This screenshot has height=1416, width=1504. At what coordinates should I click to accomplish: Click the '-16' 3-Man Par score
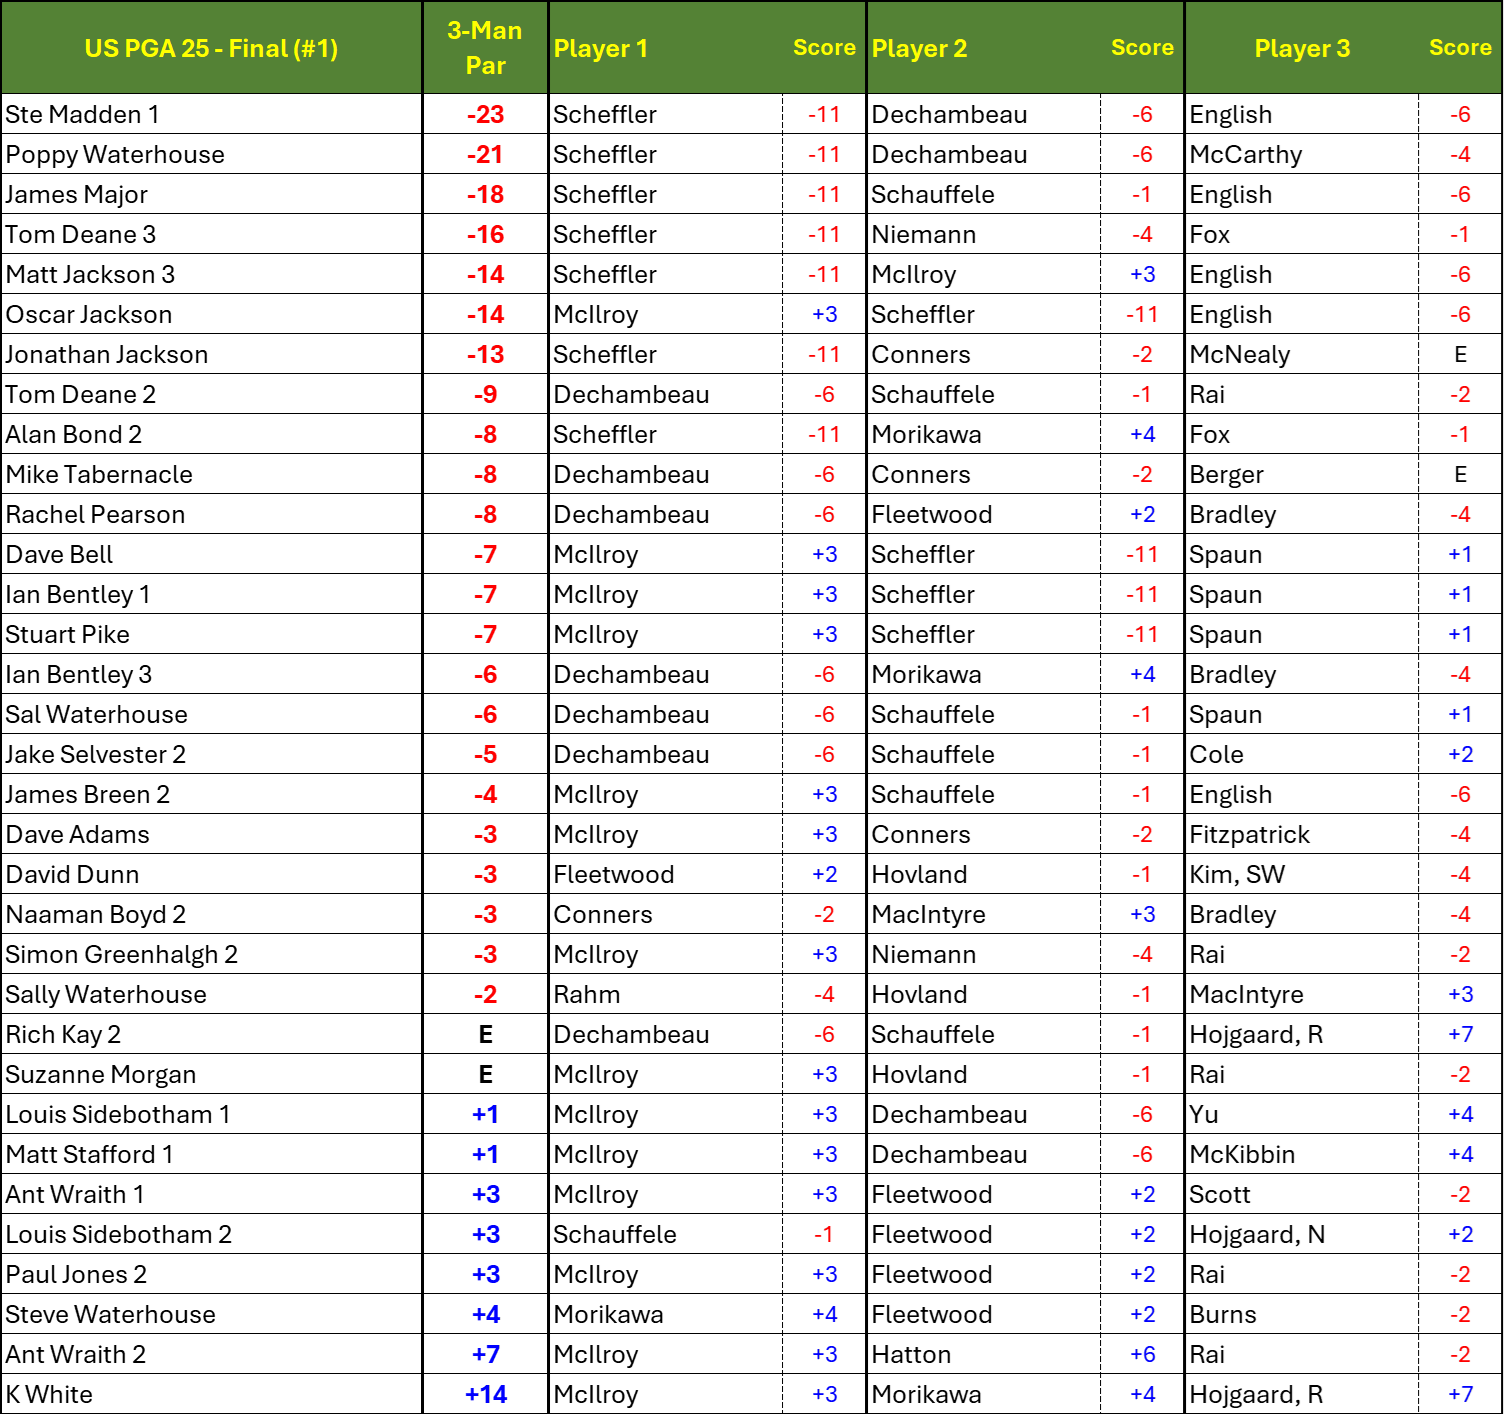tap(485, 234)
